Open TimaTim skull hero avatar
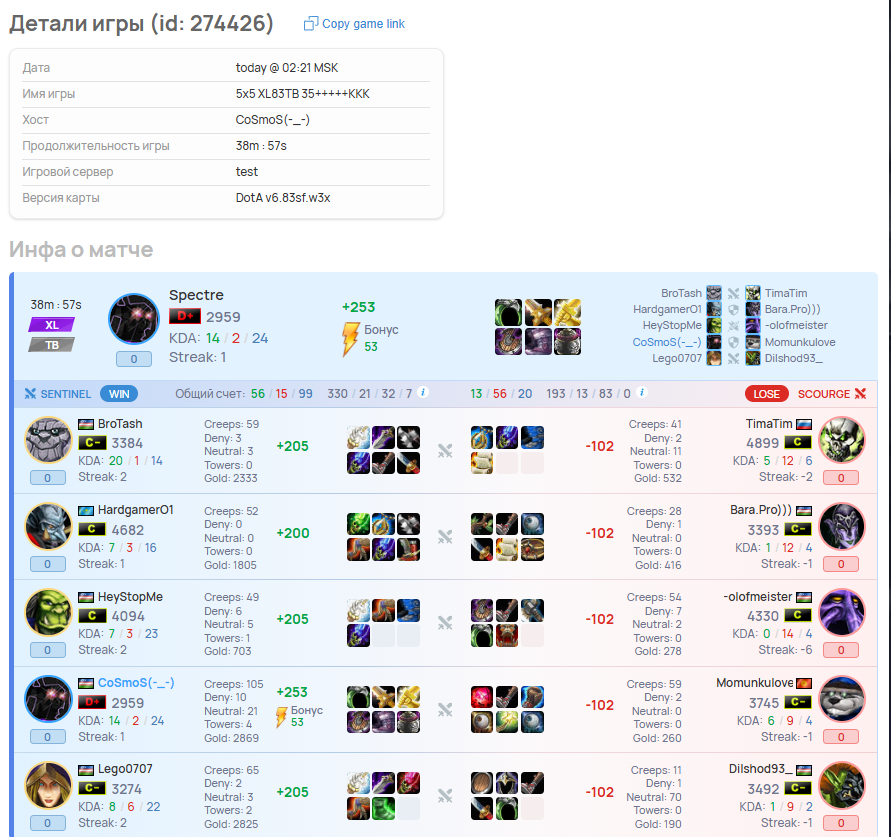This screenshot has width=891, height=837. tap(842, 440)
